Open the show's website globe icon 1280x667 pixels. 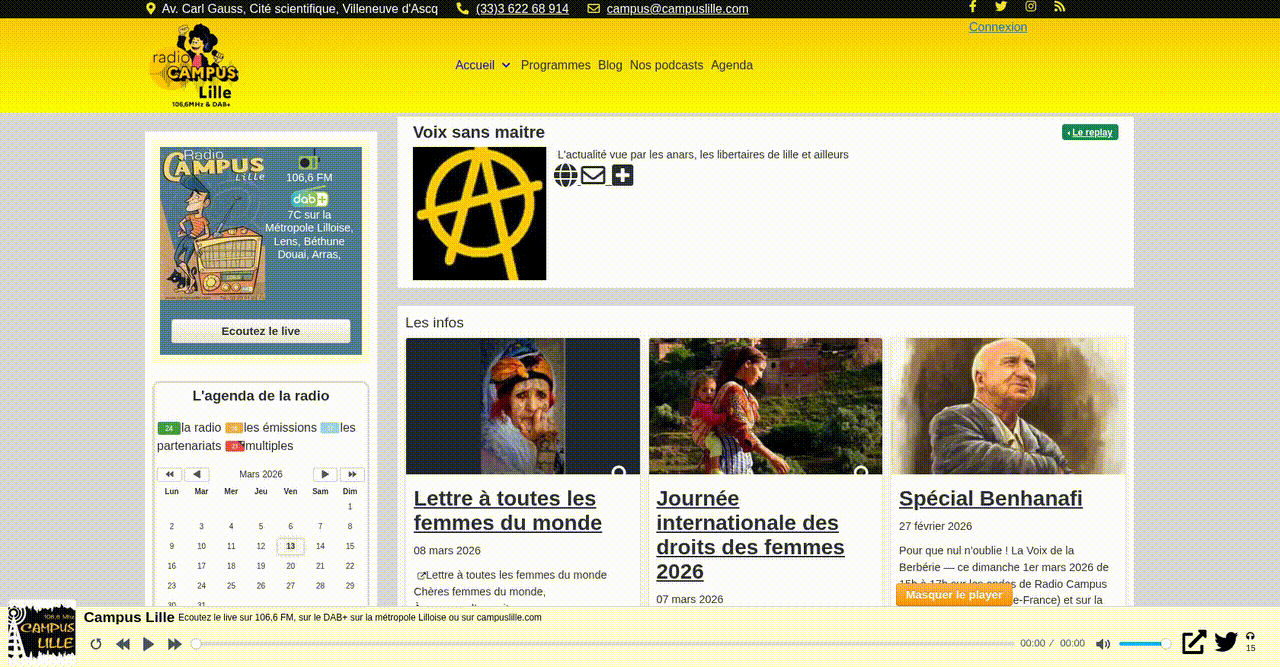tap(566, 176)
